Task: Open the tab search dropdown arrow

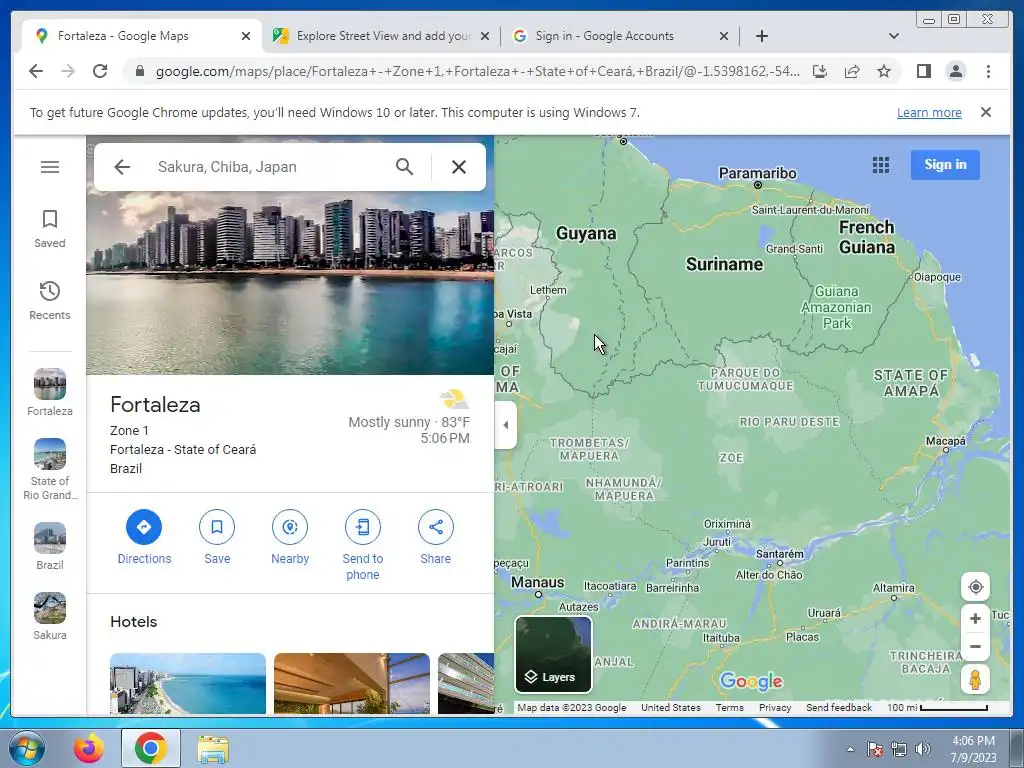Action: pyautogui.click(x=894, y=36)
